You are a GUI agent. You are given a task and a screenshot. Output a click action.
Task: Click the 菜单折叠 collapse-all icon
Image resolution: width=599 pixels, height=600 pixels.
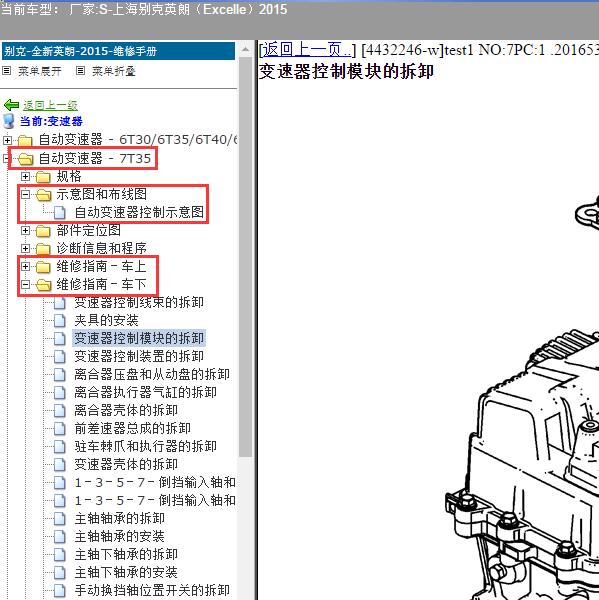(x=80, y=71)
